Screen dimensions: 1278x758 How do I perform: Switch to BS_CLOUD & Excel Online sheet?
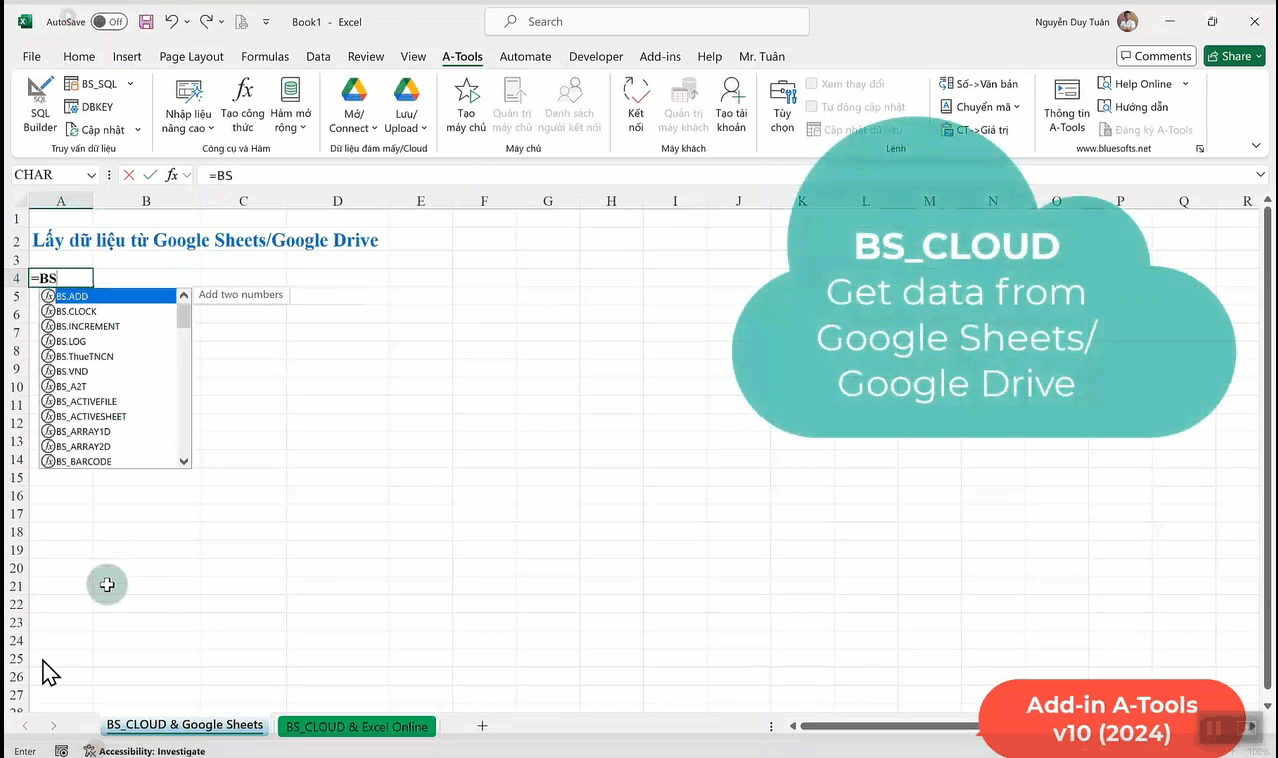357,727
